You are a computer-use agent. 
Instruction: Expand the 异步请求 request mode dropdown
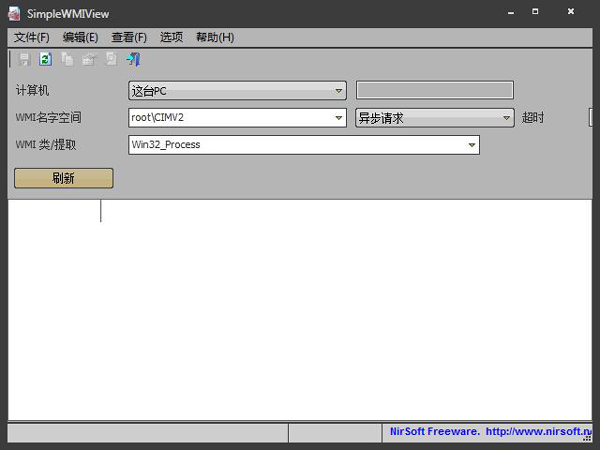506,118
